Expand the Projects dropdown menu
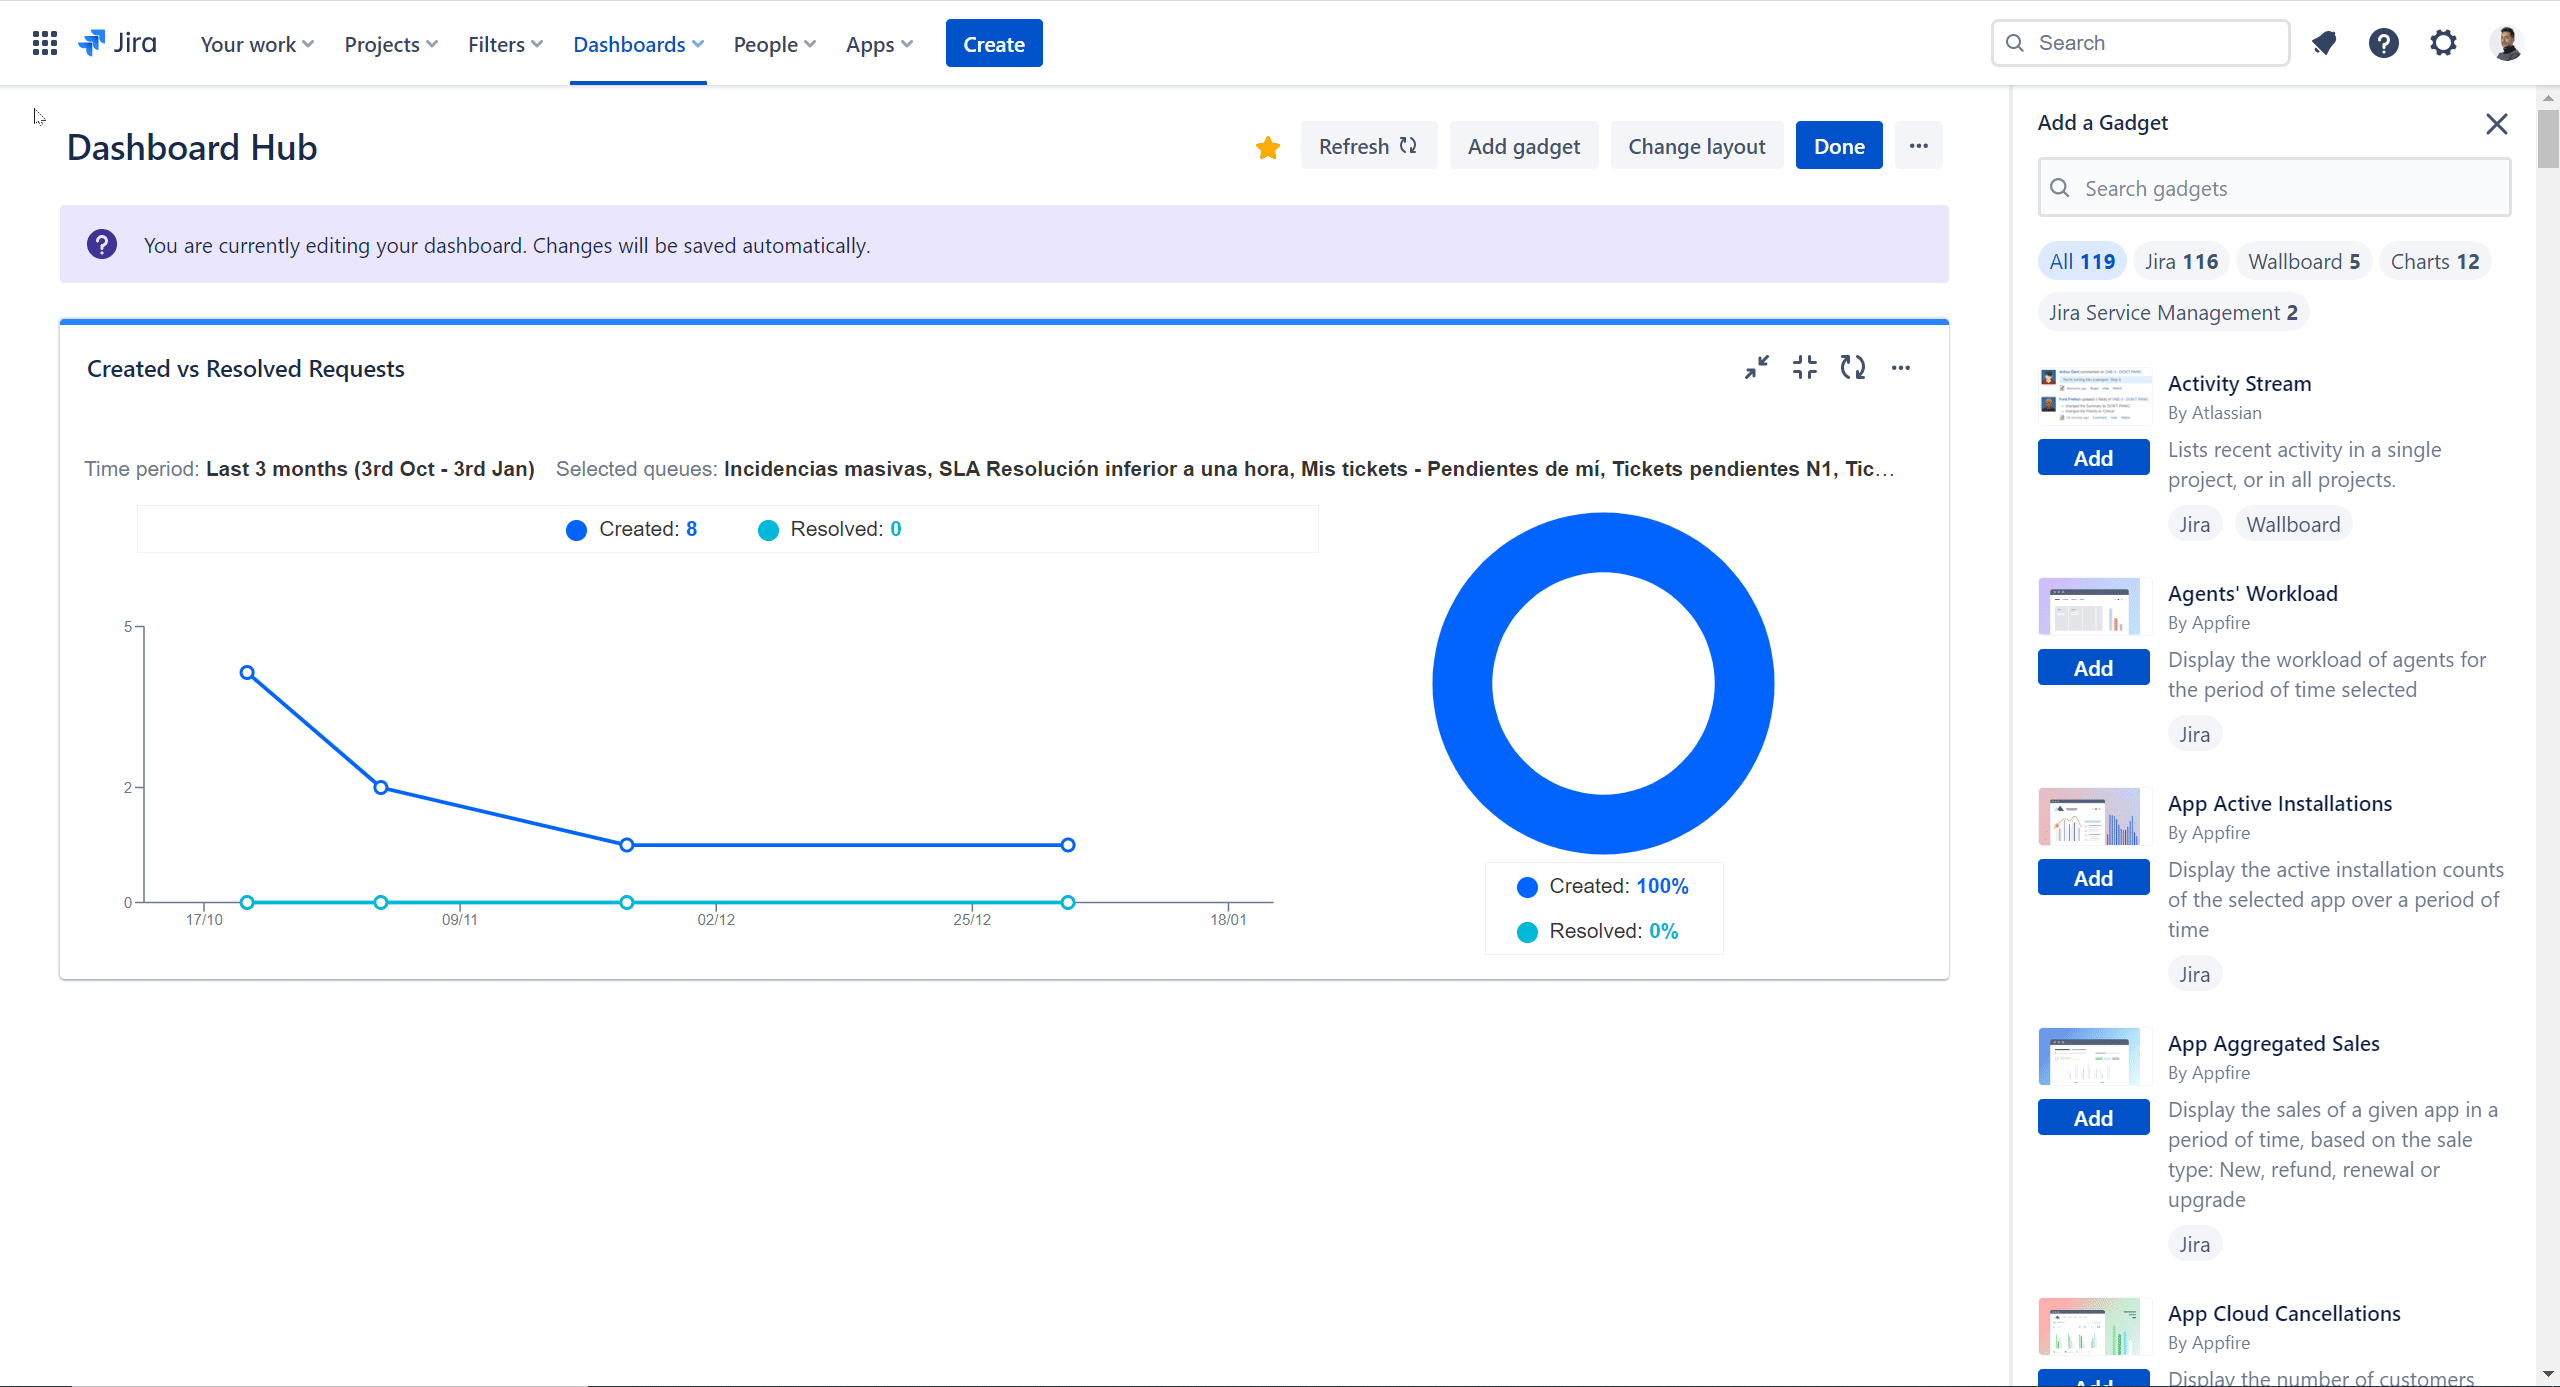Viewport: 2560px width, 1387px height. pyautogui.click(x=391, y=44)
